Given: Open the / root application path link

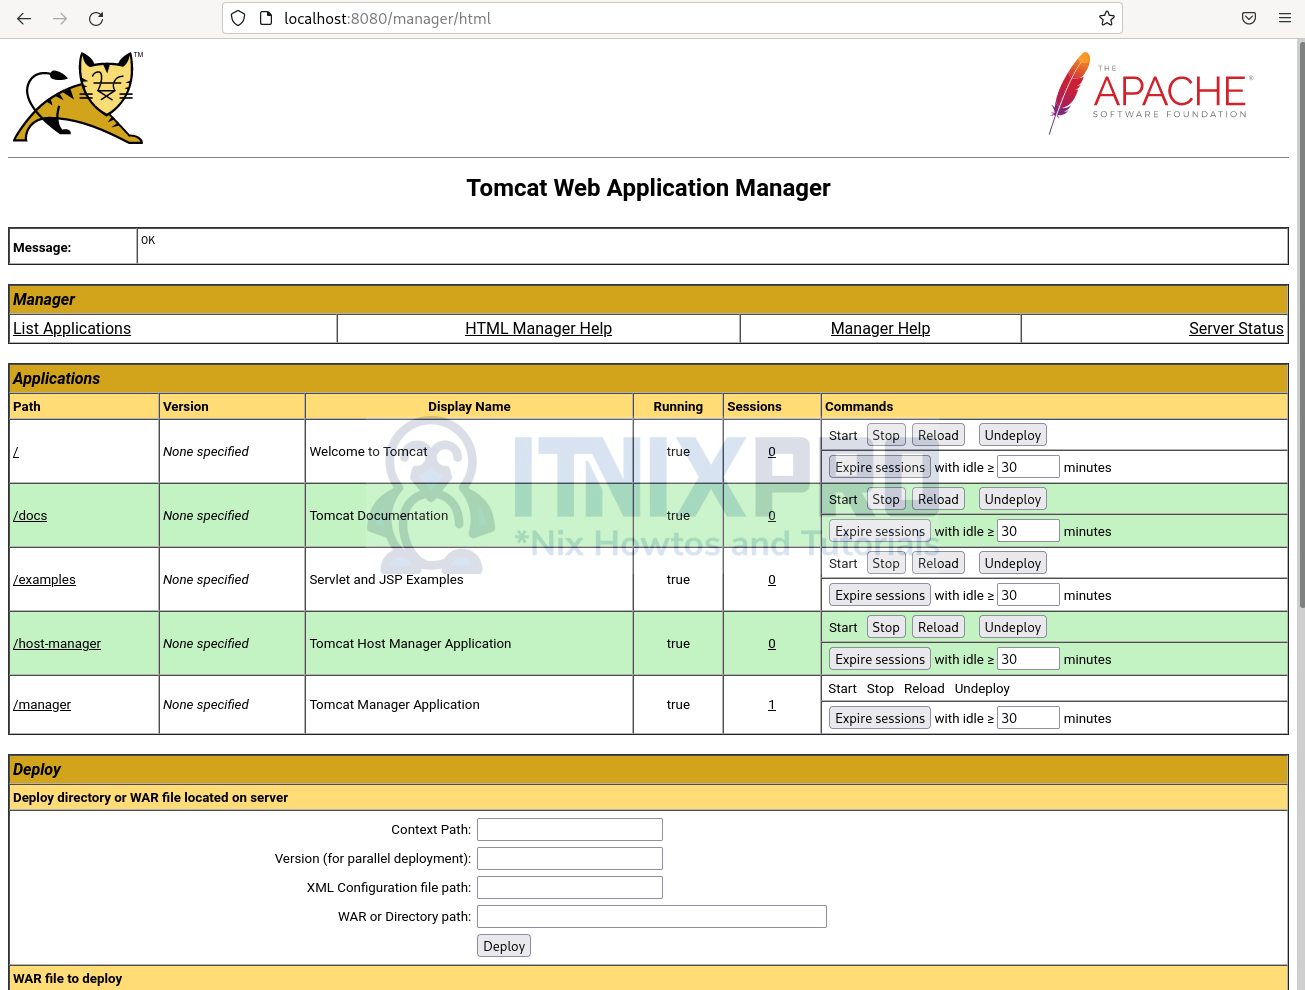Looking at the screenshot, I should 16,452.
